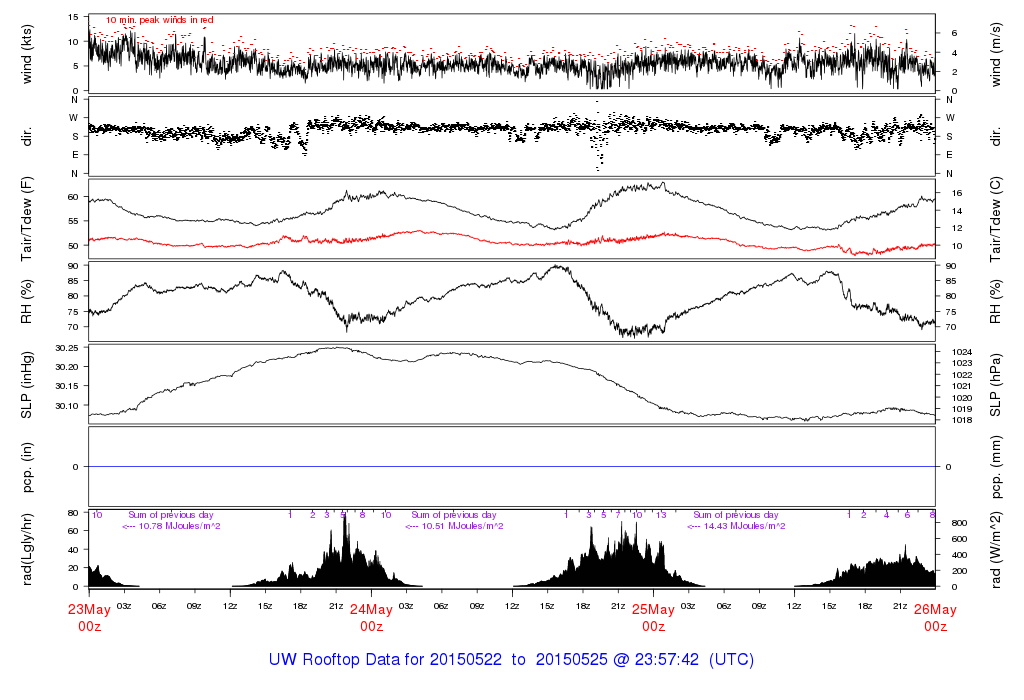Select the 'SLP (inHg)' axis label
This screenshot has width=1024, height=700.
tap(26, 385)
